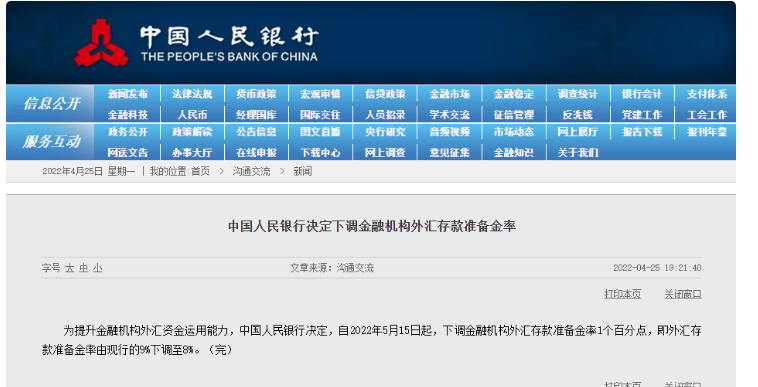
Task: Click 网送文告 menu item
Action: tap(128, 153)
